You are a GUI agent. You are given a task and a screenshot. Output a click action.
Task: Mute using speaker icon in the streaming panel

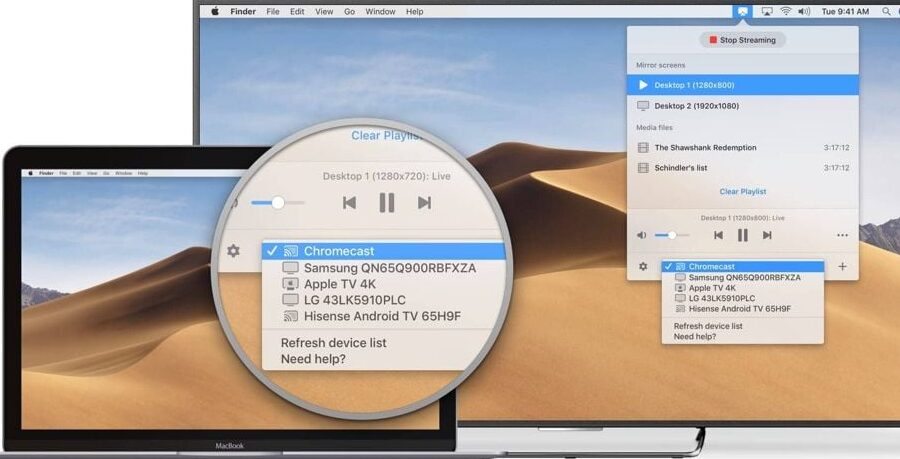point(642,235)
